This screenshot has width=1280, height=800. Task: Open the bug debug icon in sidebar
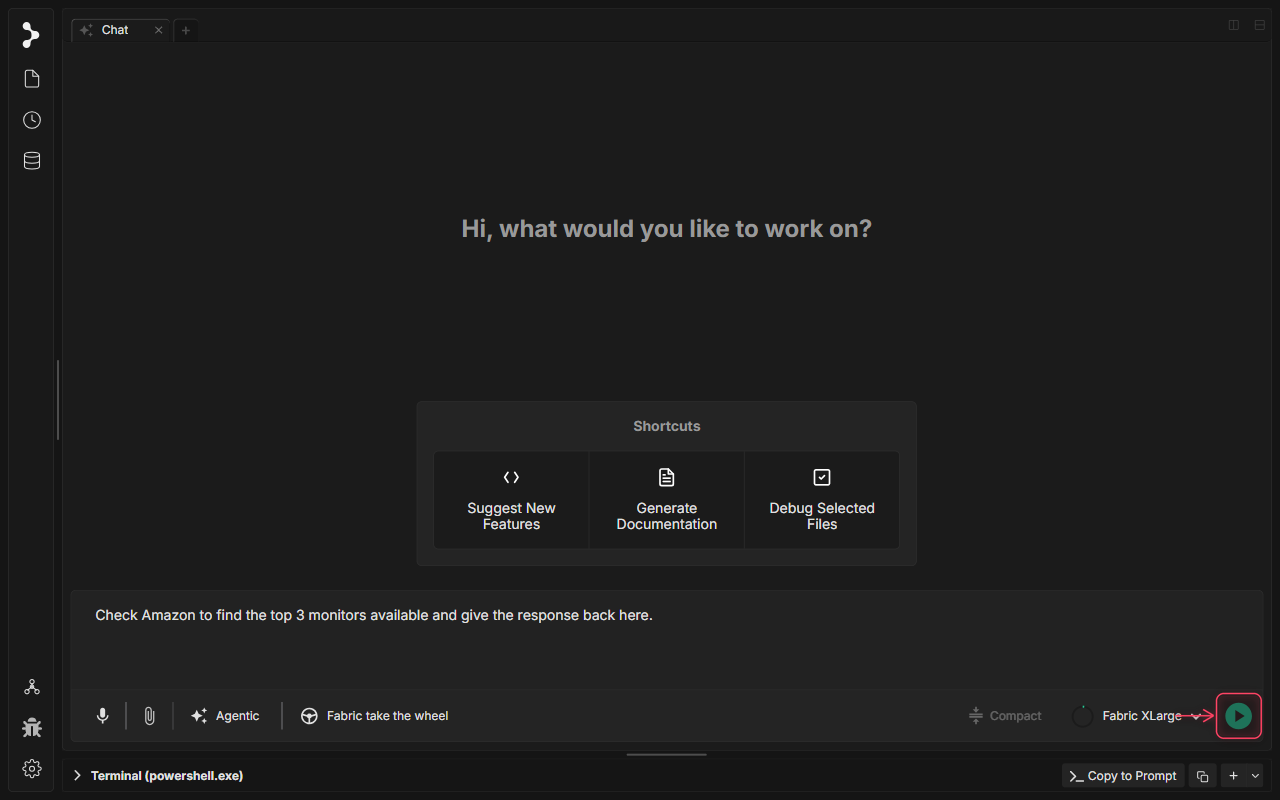point(32,728)
